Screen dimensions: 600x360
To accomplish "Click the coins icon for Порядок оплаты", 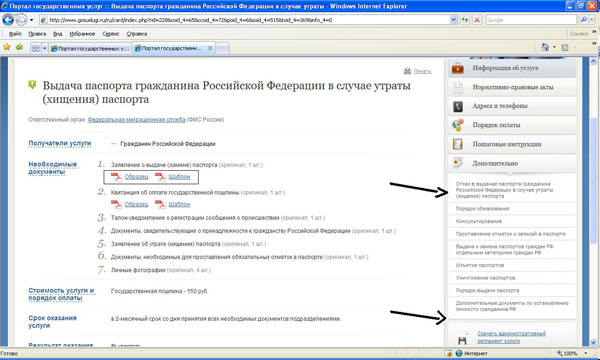I will tap(458, 125).
